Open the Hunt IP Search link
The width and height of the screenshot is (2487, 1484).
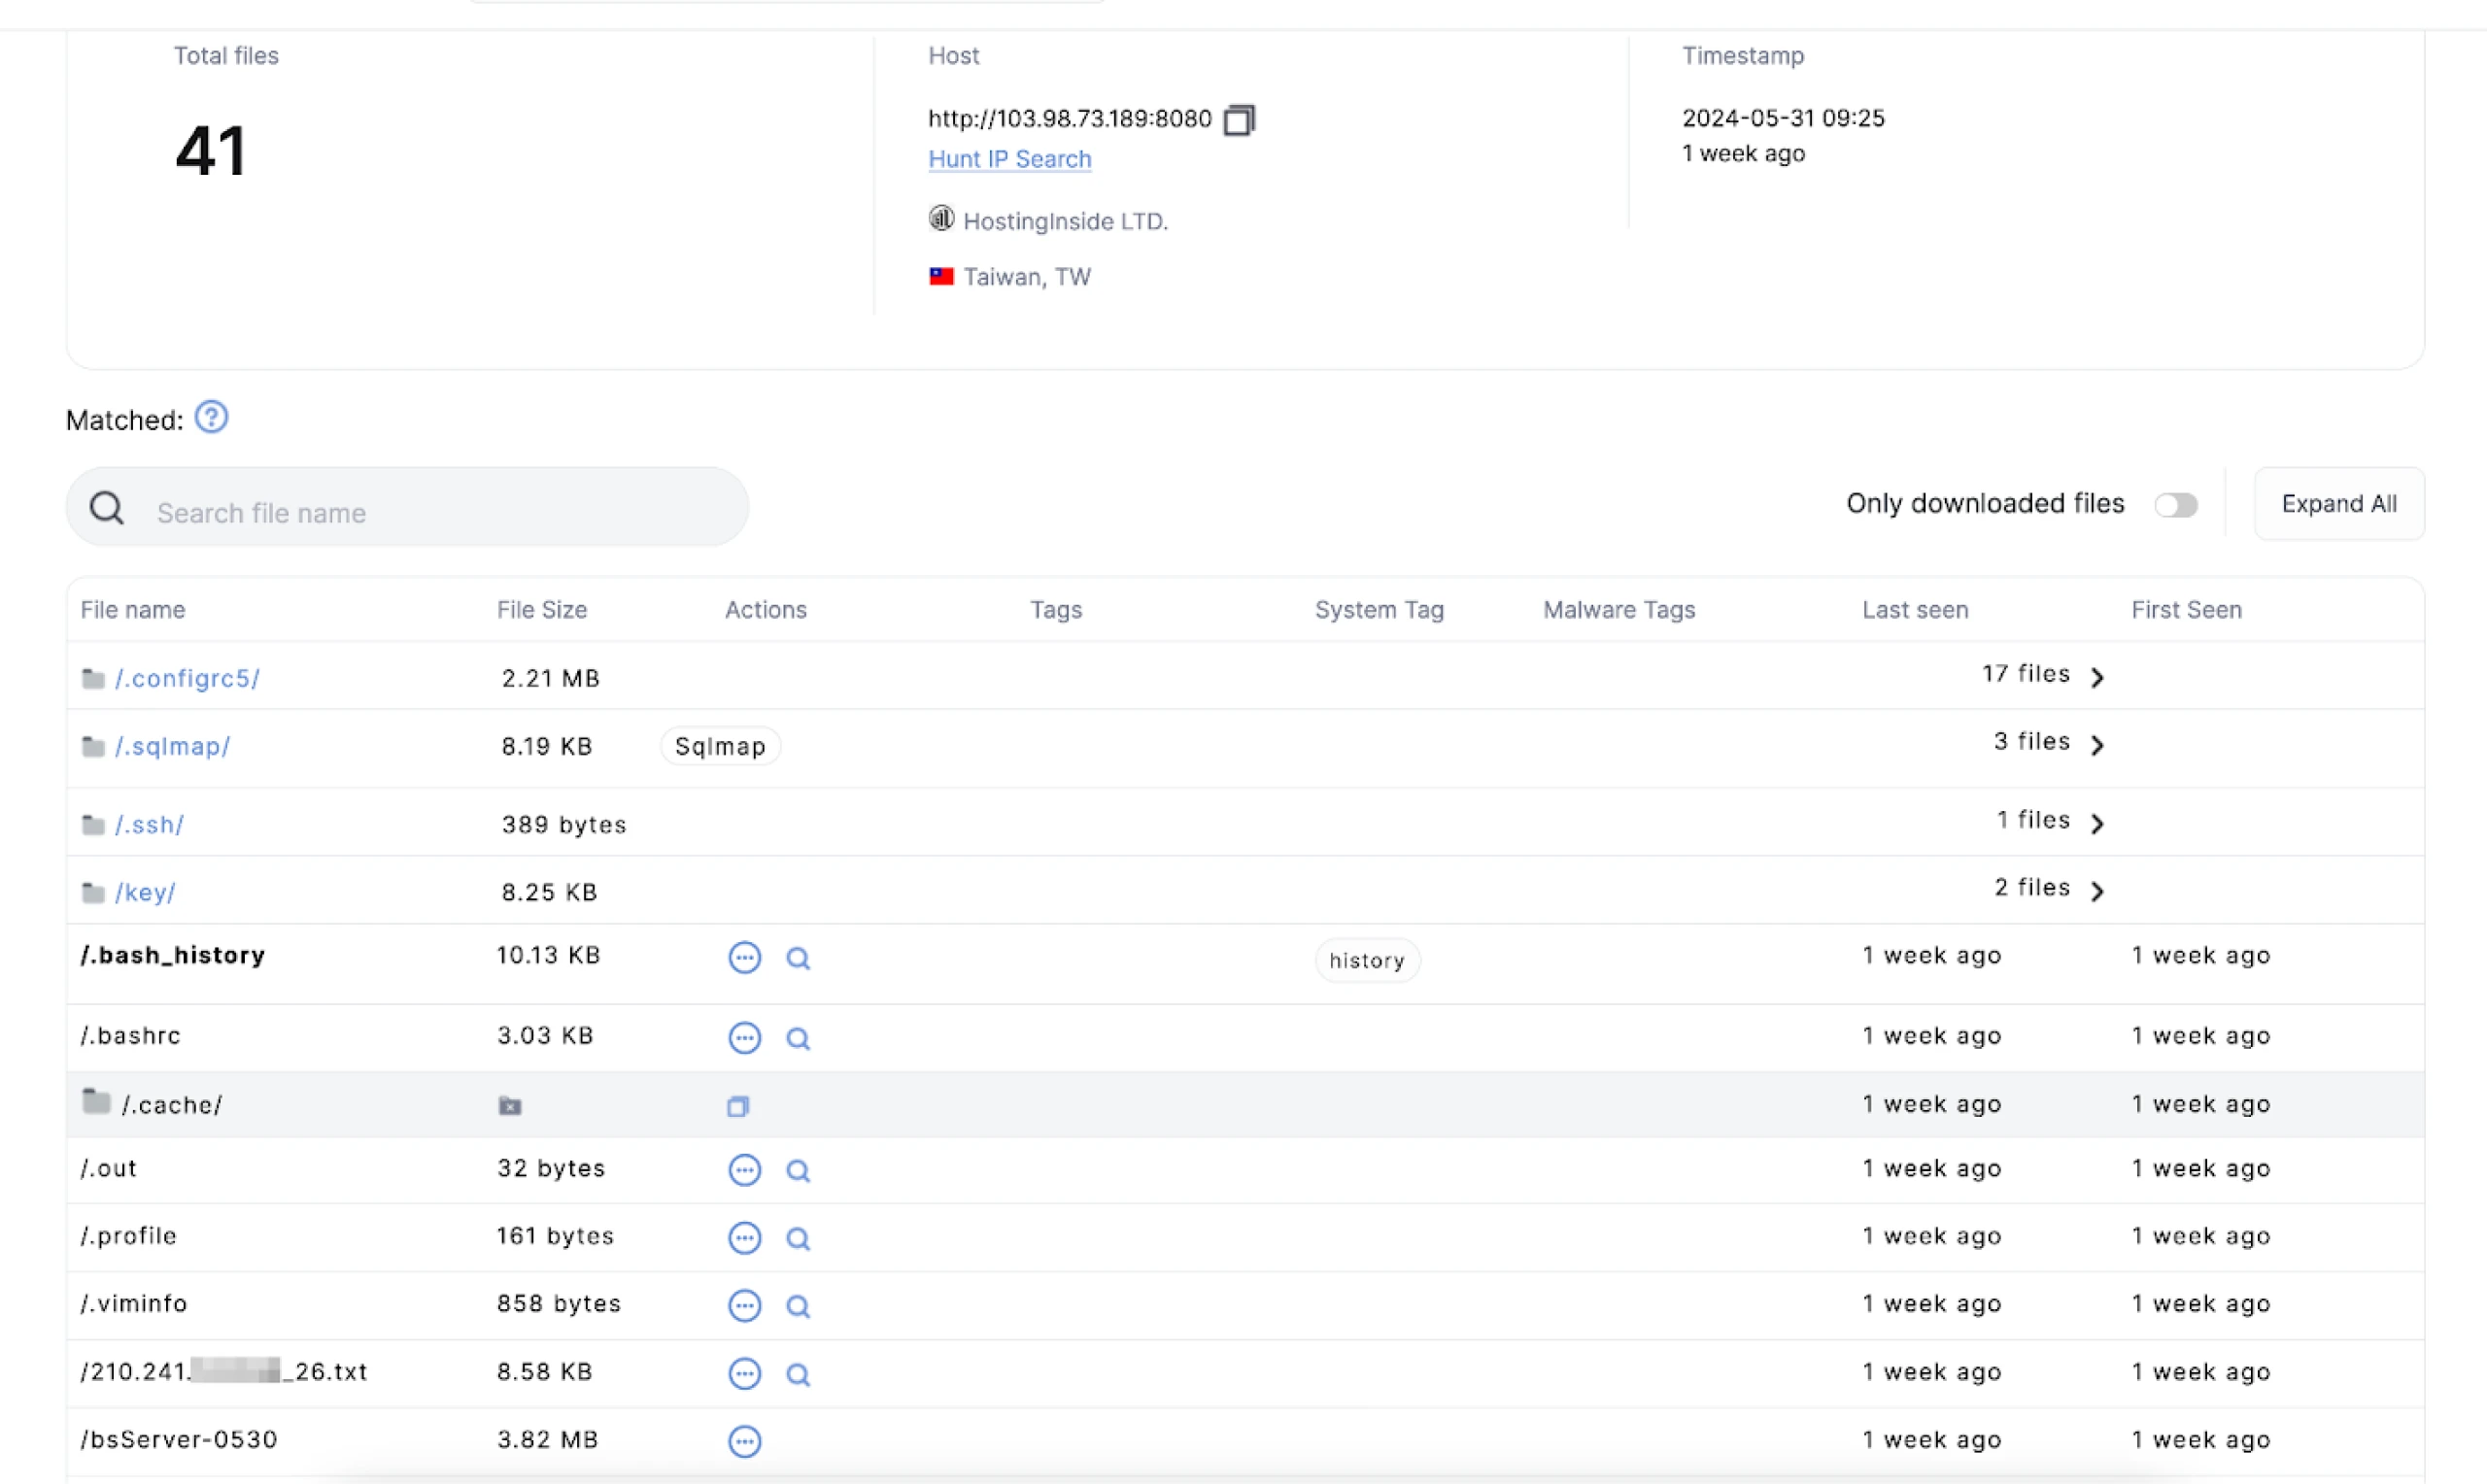(1009, 159)
